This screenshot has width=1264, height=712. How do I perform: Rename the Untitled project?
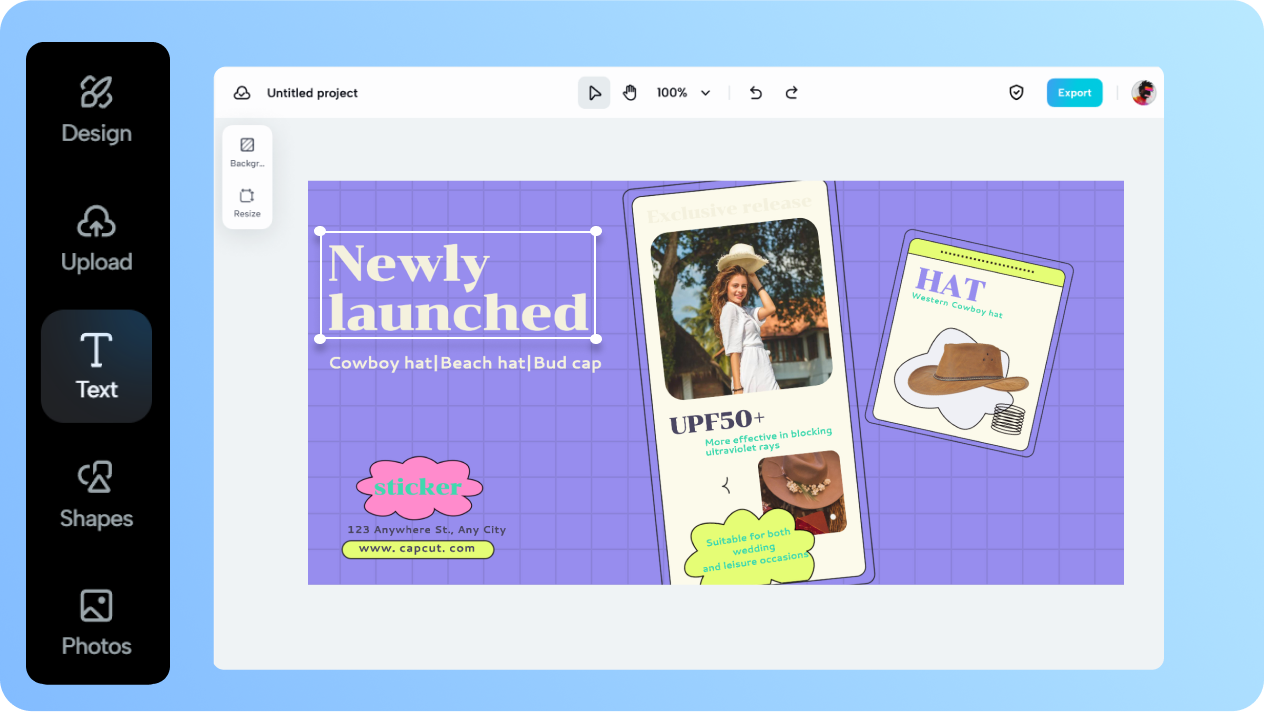tap(311, 93)
